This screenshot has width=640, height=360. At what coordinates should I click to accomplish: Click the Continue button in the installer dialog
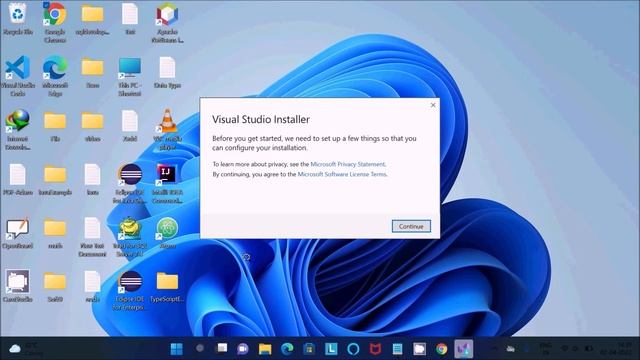(411, 226)
